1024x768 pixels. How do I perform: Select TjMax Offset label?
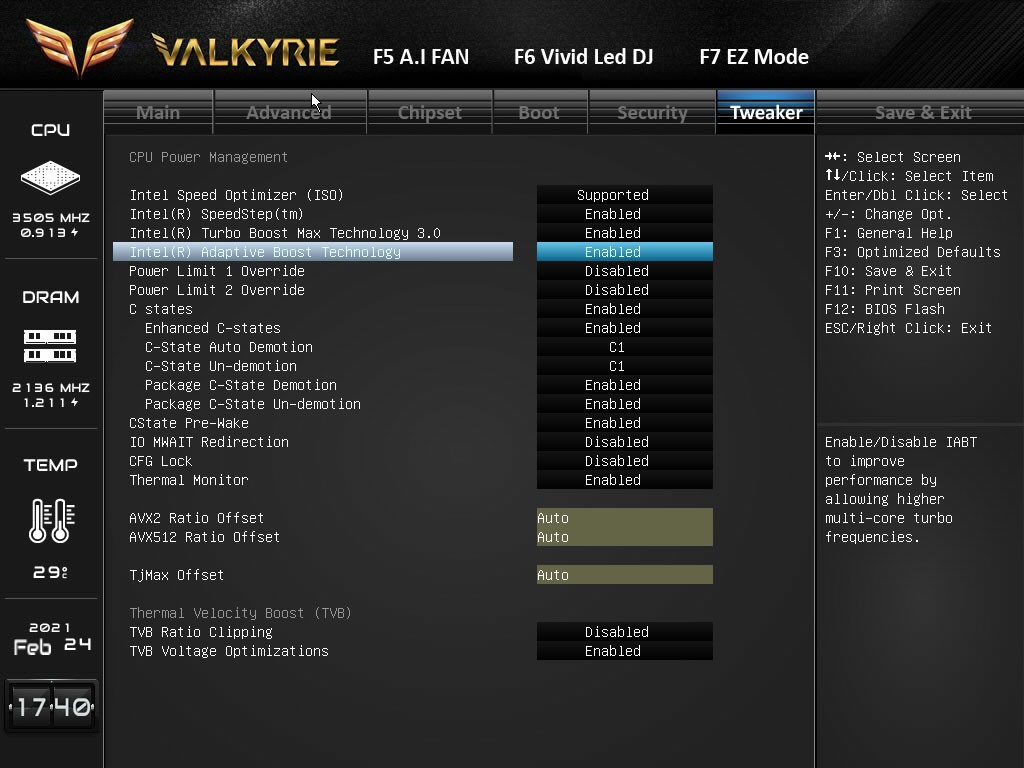[176, 575]
